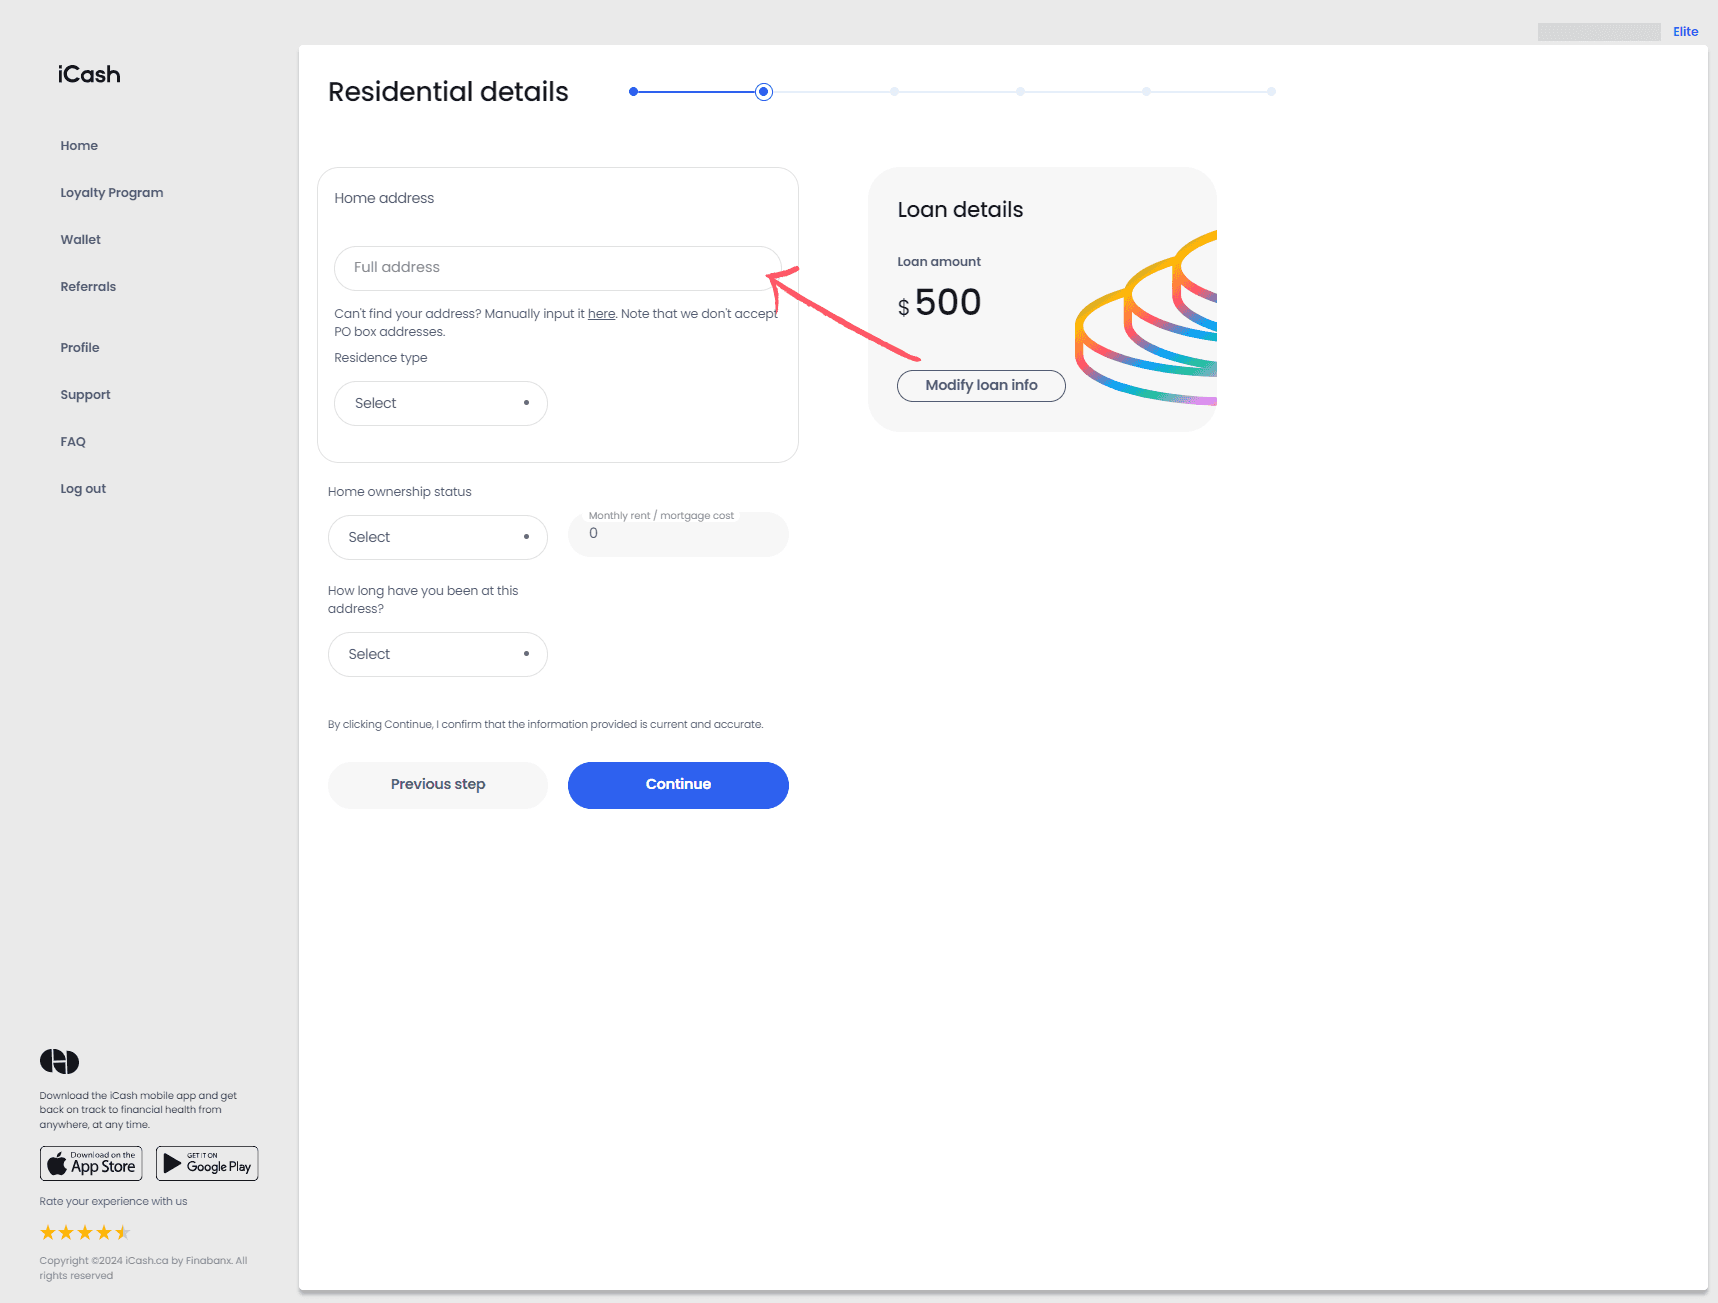This screenshot has width=1718, height=1303.
Task: Select Referrals in the sidebar
Action: (88, 287)
